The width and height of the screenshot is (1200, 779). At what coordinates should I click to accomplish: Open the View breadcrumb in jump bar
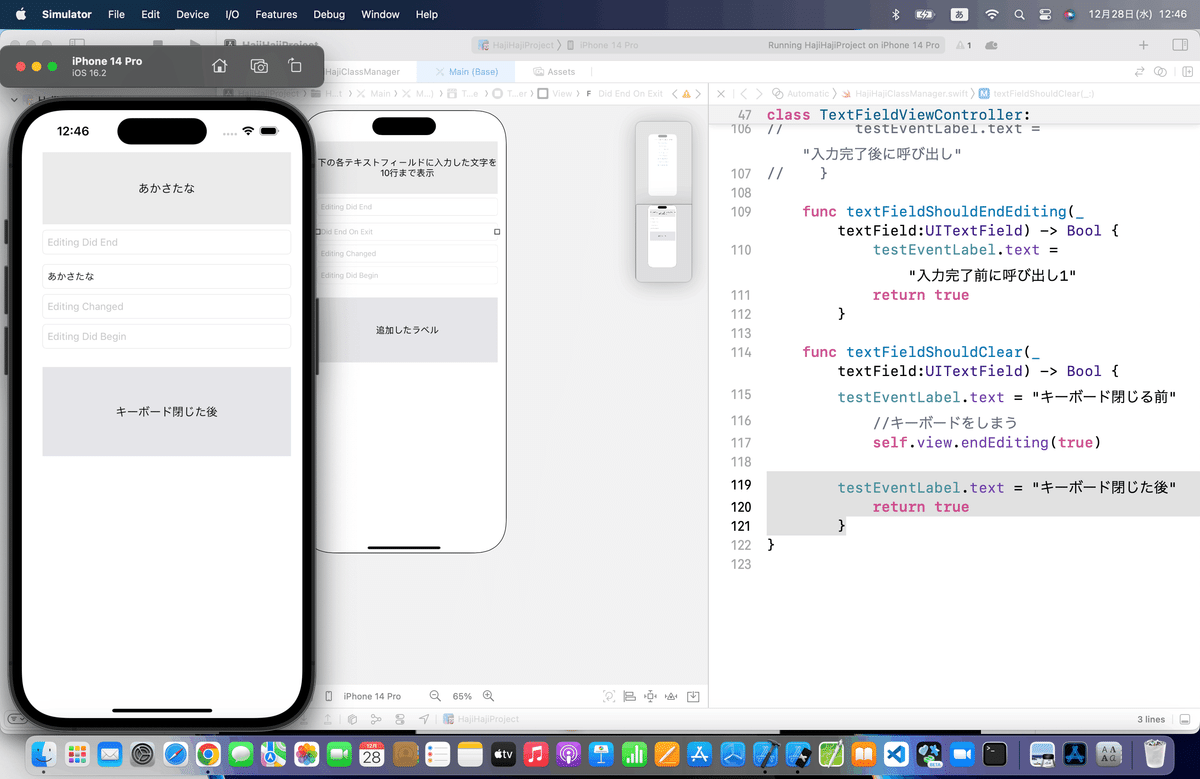(x=555, y=93)
